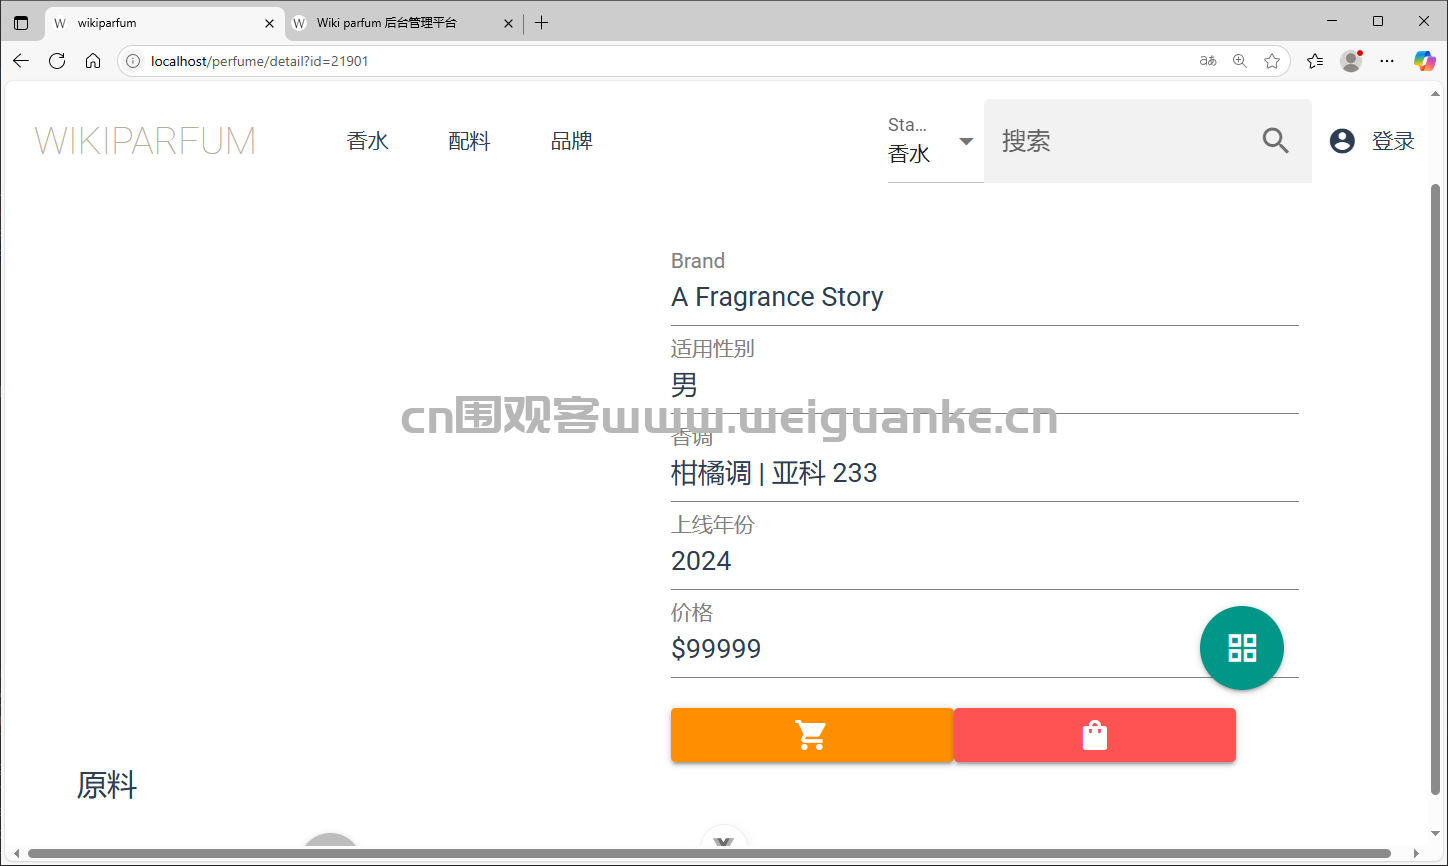The image size is (1448, 866).
Task: Open the favorites list icon
Action: [x=1315, y=61]
